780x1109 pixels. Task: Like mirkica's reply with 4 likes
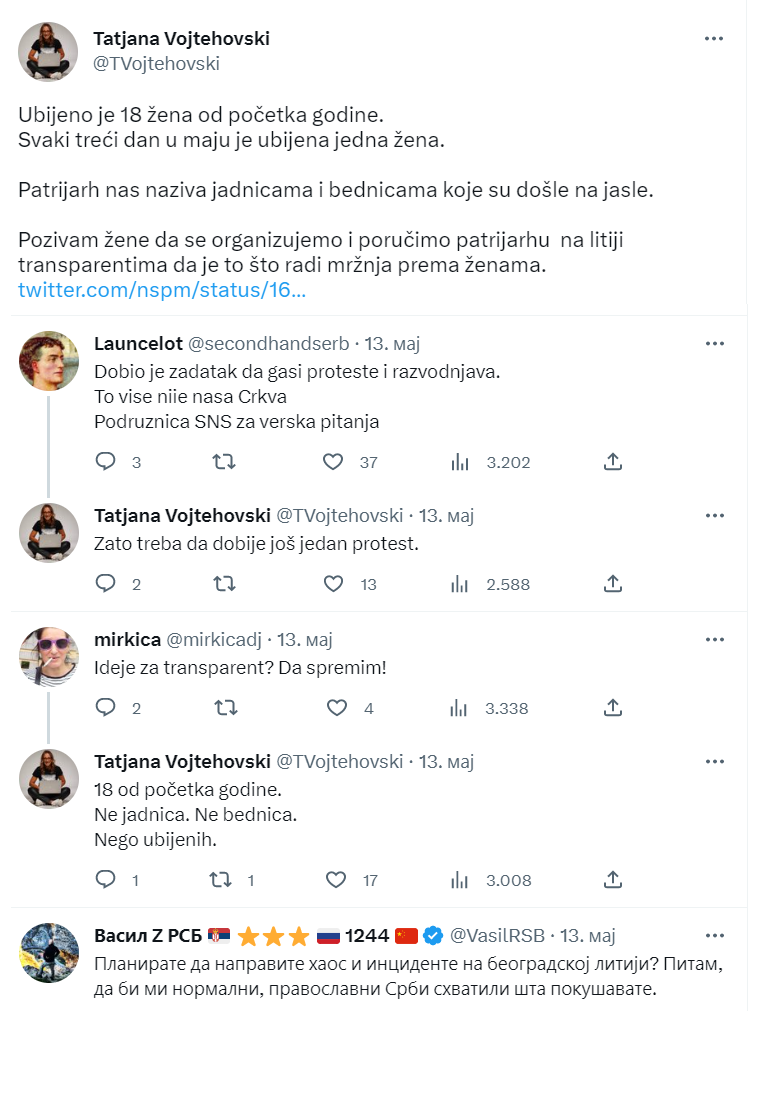coord(337,708)
